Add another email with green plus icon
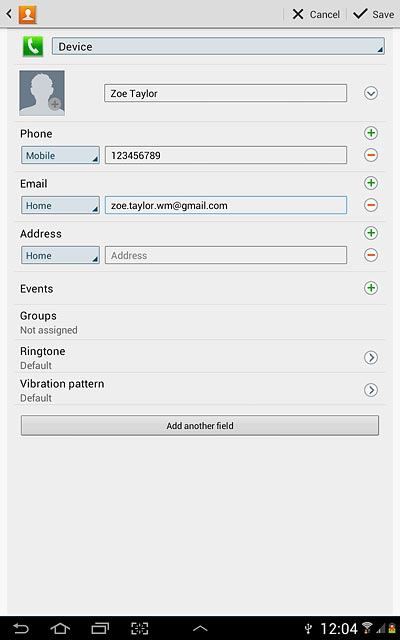 (371, 183)
